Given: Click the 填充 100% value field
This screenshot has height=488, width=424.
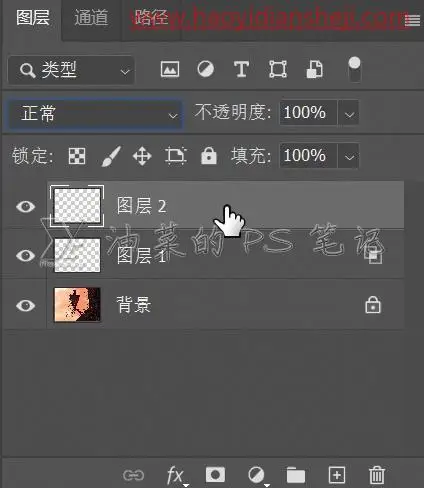Looking at the screenshot, I should (308, 156).
